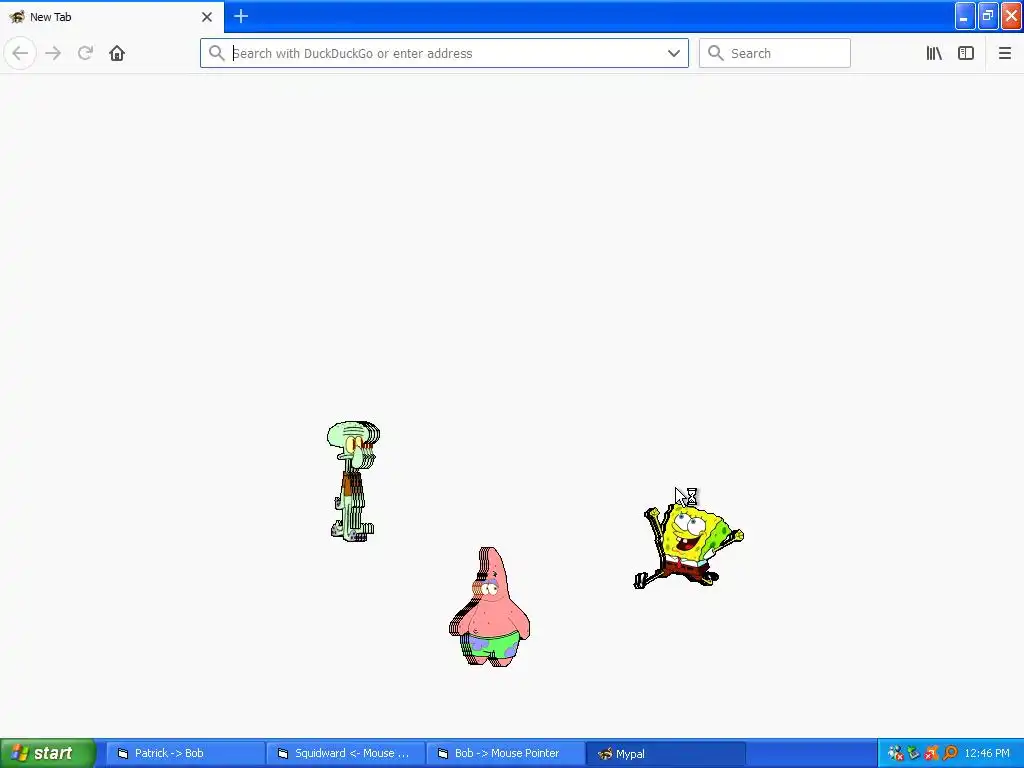Click the orange magnifier tray icon
This screenshot has height=768, width=1024.
coord(950,753)
